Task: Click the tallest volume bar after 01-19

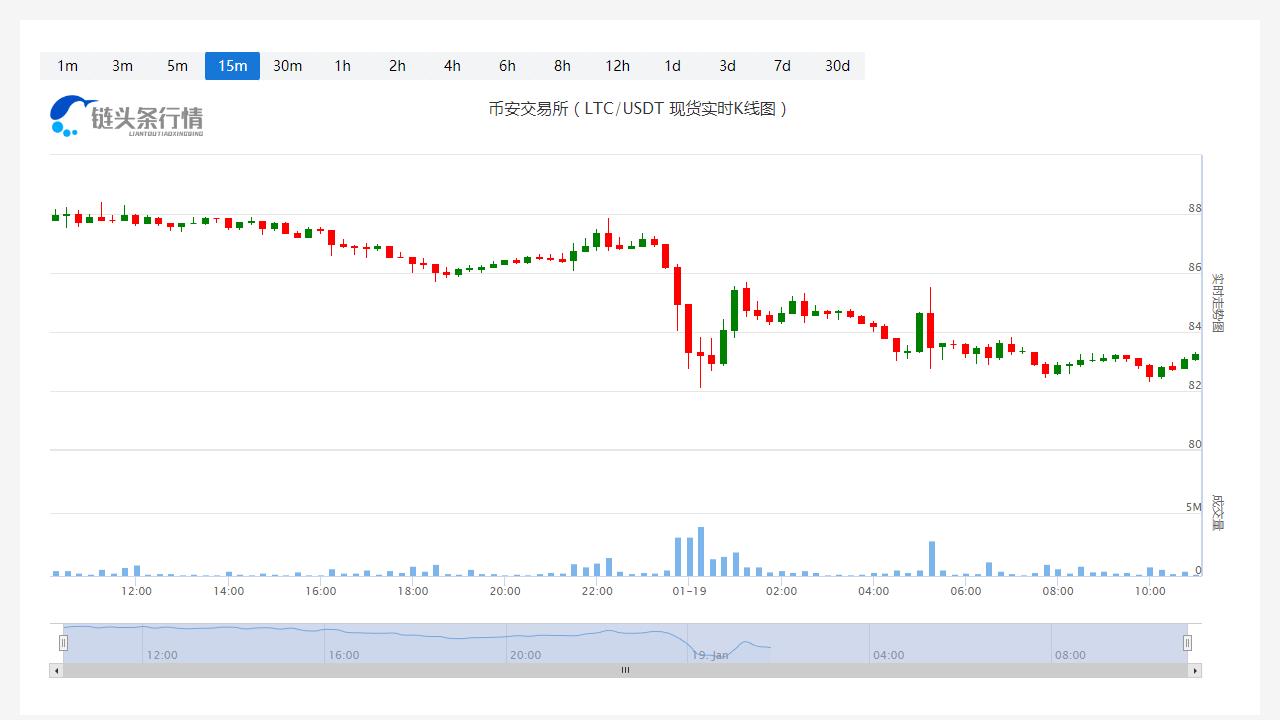Action: click(701, 551)
